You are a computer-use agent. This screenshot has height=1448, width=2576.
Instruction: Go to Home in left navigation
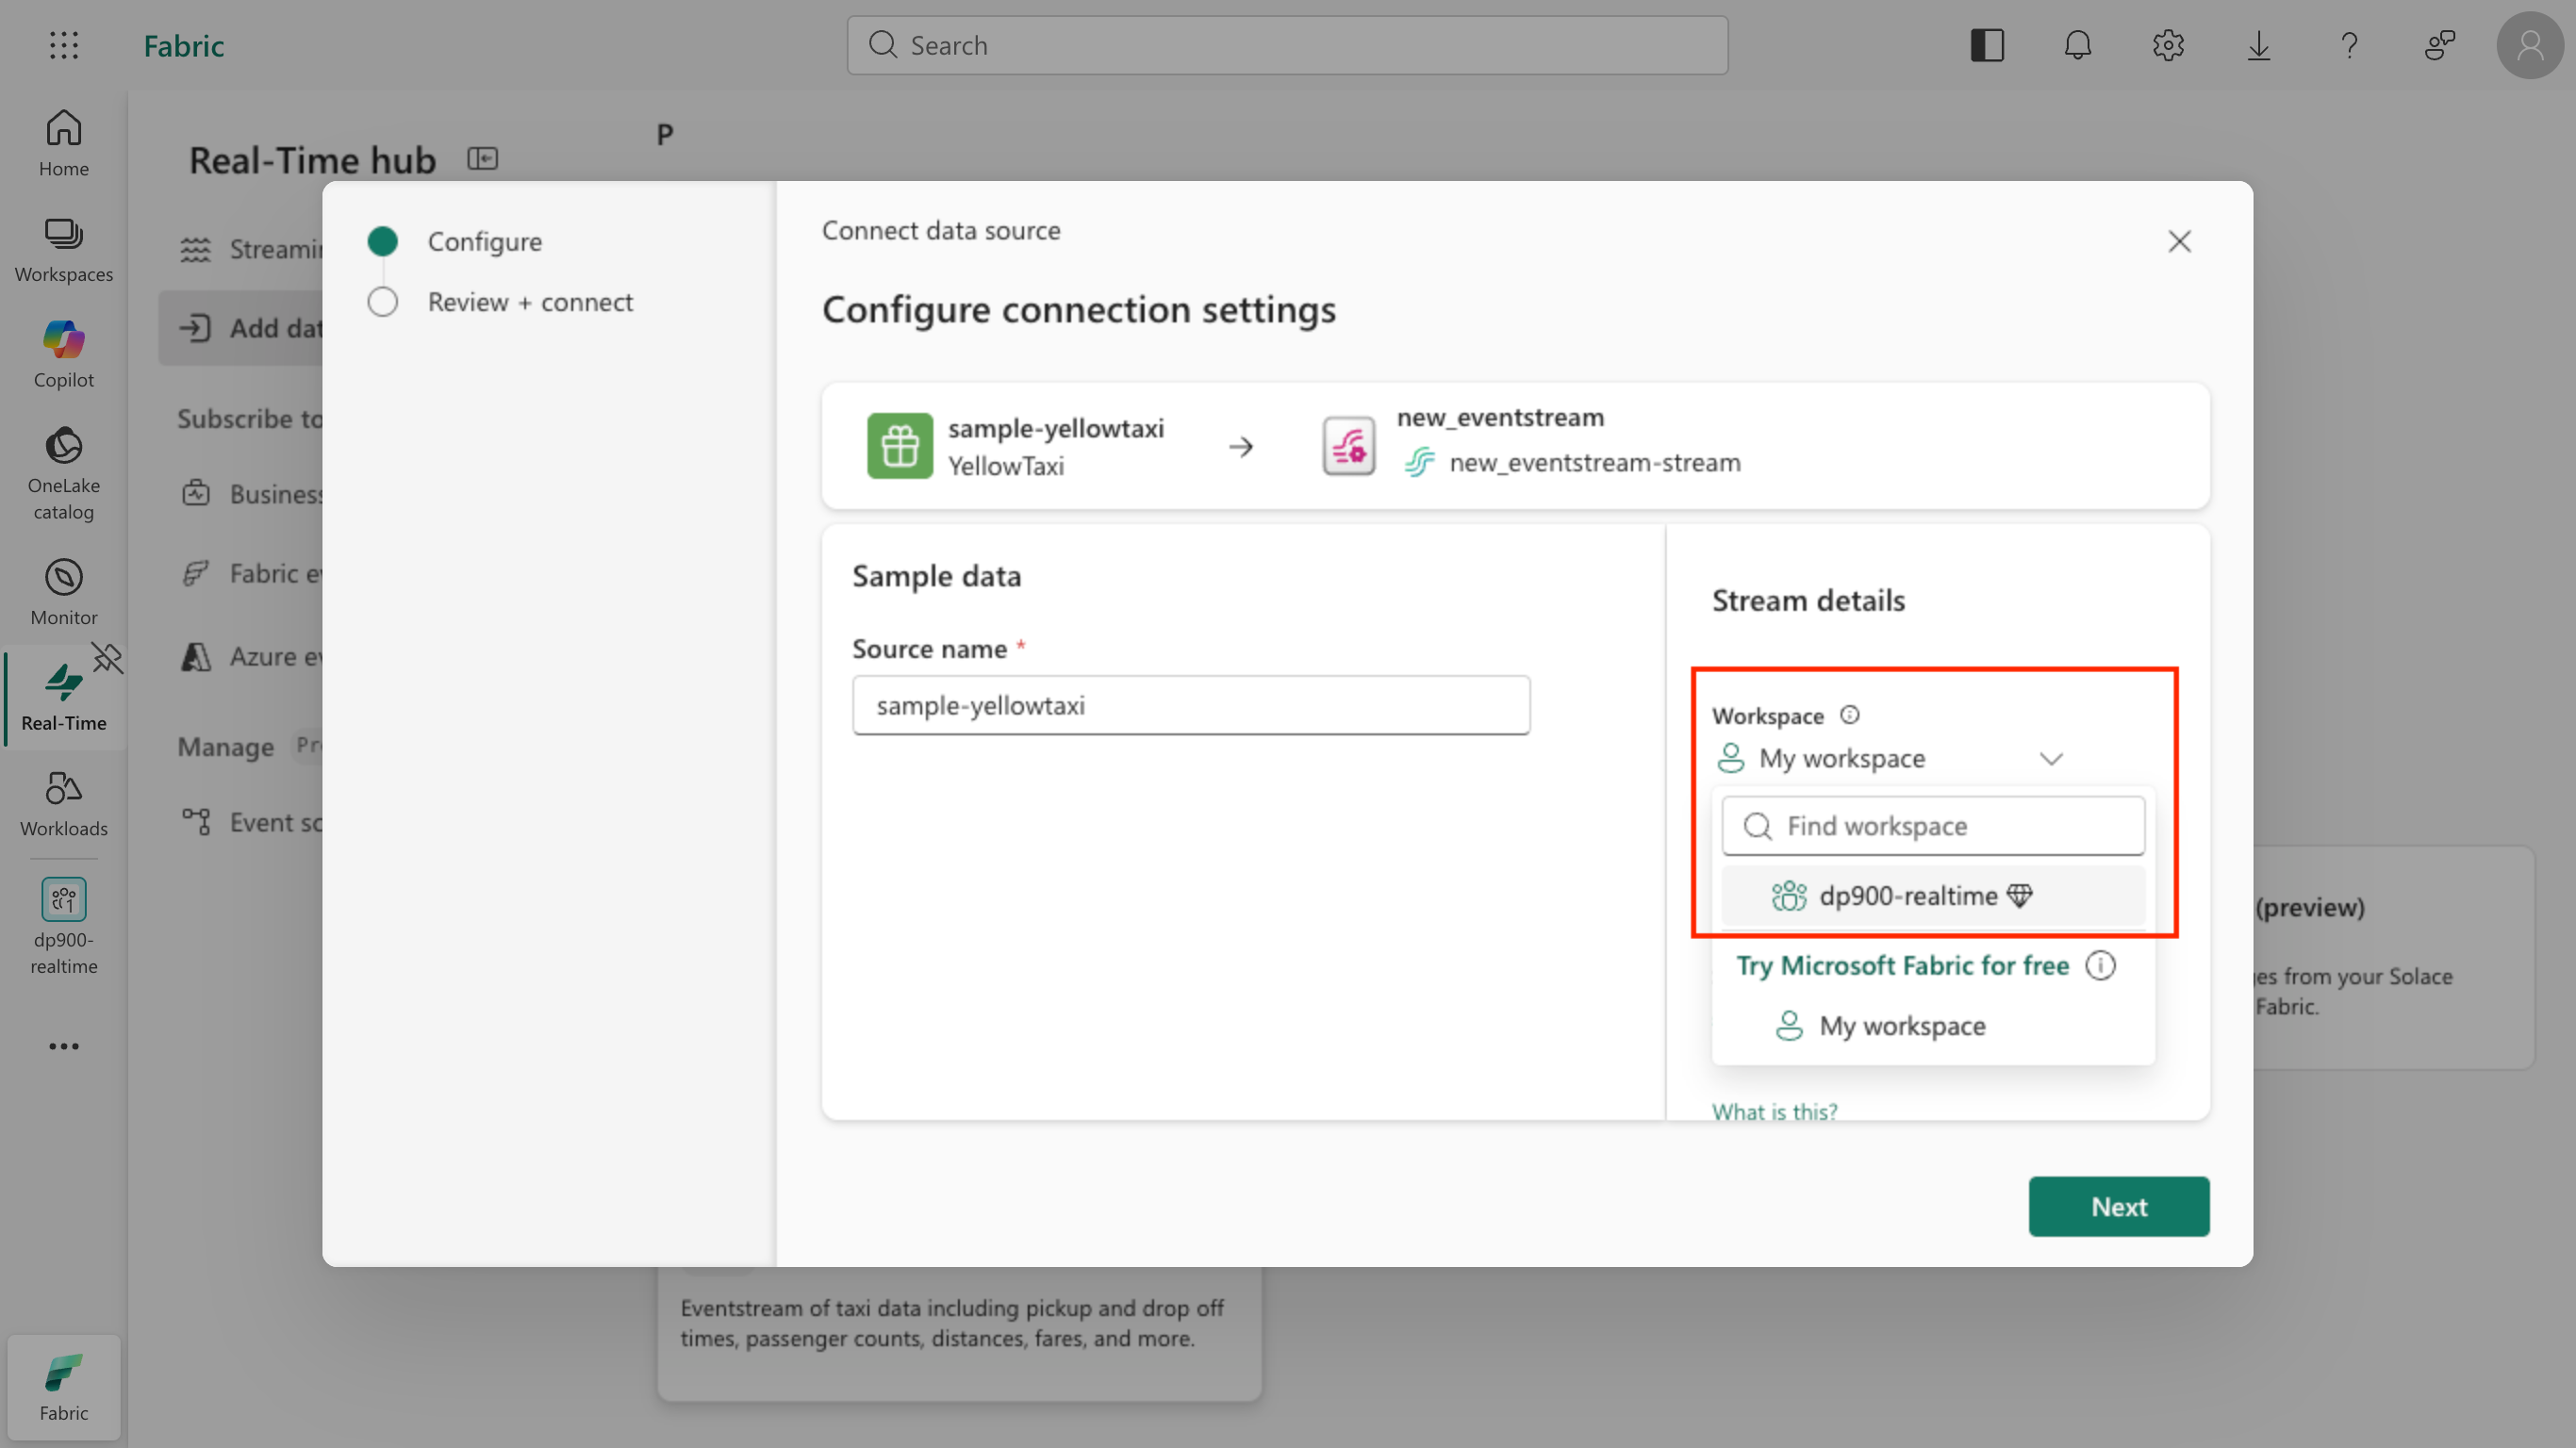pos(64,143)
